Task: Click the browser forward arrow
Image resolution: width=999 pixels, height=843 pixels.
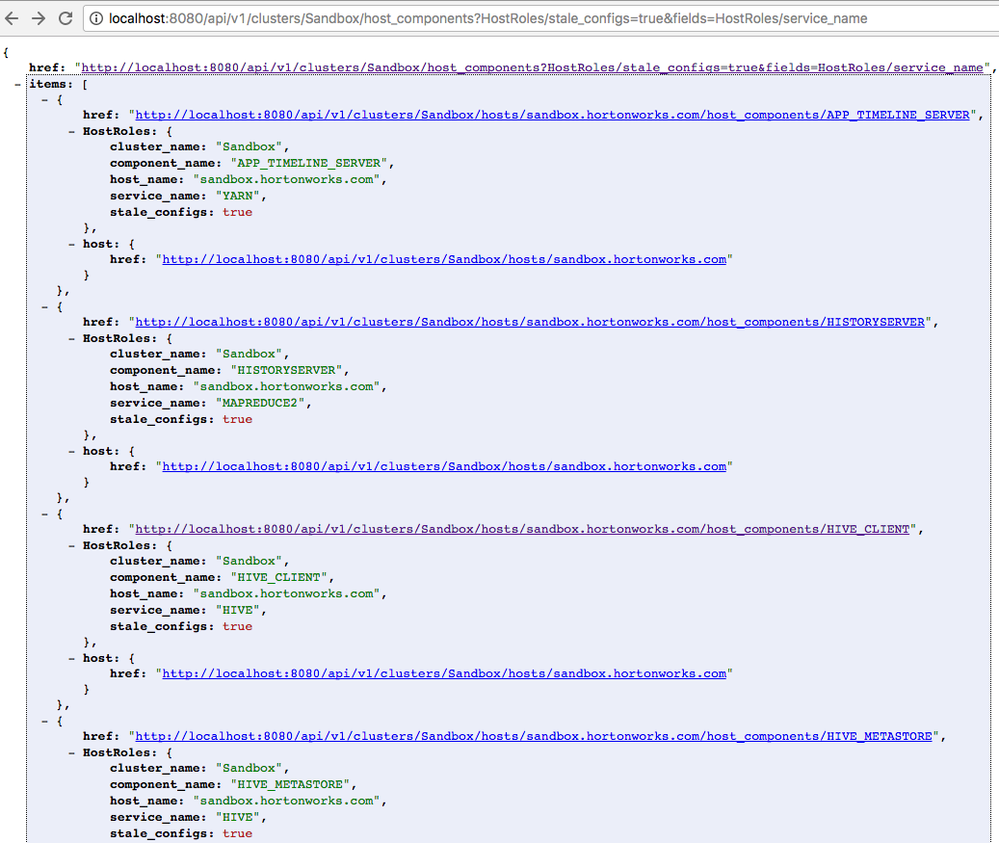Action: (x=37, y=17)
